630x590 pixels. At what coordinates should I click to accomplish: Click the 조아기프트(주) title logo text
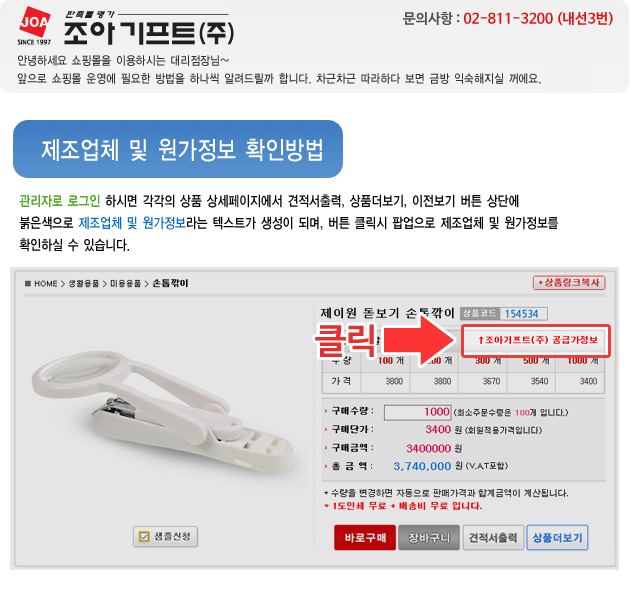tap(149, 33)
